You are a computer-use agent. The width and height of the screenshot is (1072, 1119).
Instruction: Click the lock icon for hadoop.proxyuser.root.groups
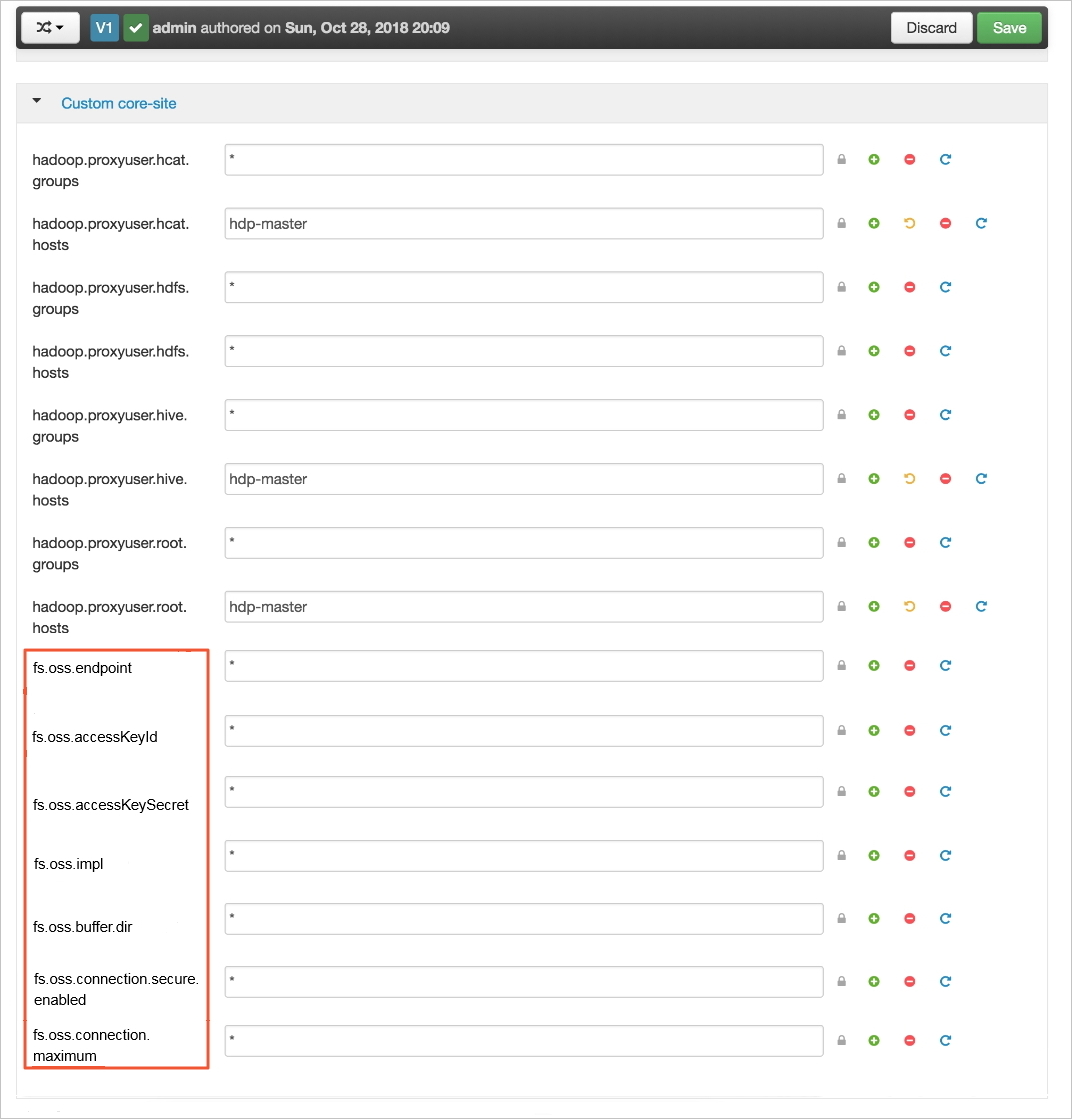tap(841, 542)
